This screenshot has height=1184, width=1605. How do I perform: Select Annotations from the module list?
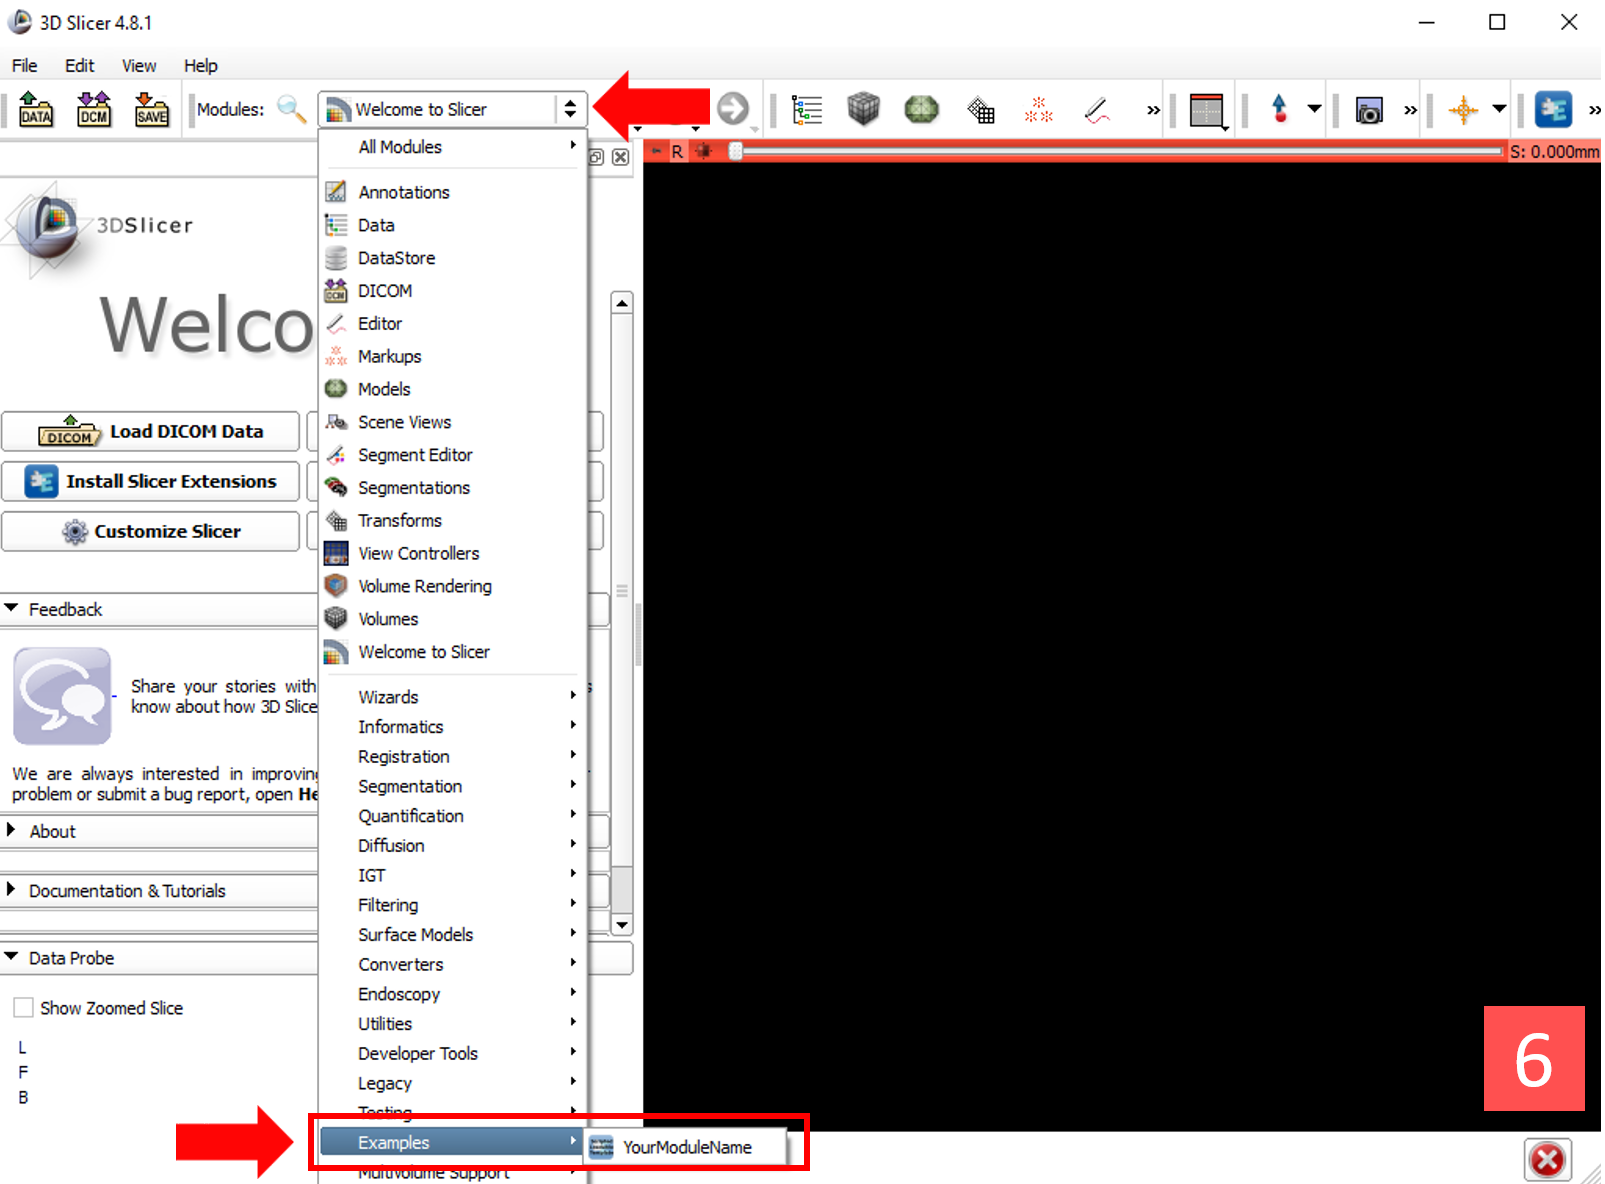[x=452, y=192]
